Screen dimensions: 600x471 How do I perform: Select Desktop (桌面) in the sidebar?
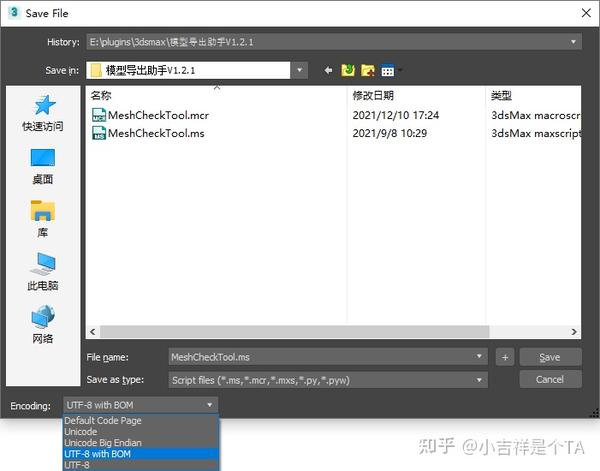tap(43, 166)
